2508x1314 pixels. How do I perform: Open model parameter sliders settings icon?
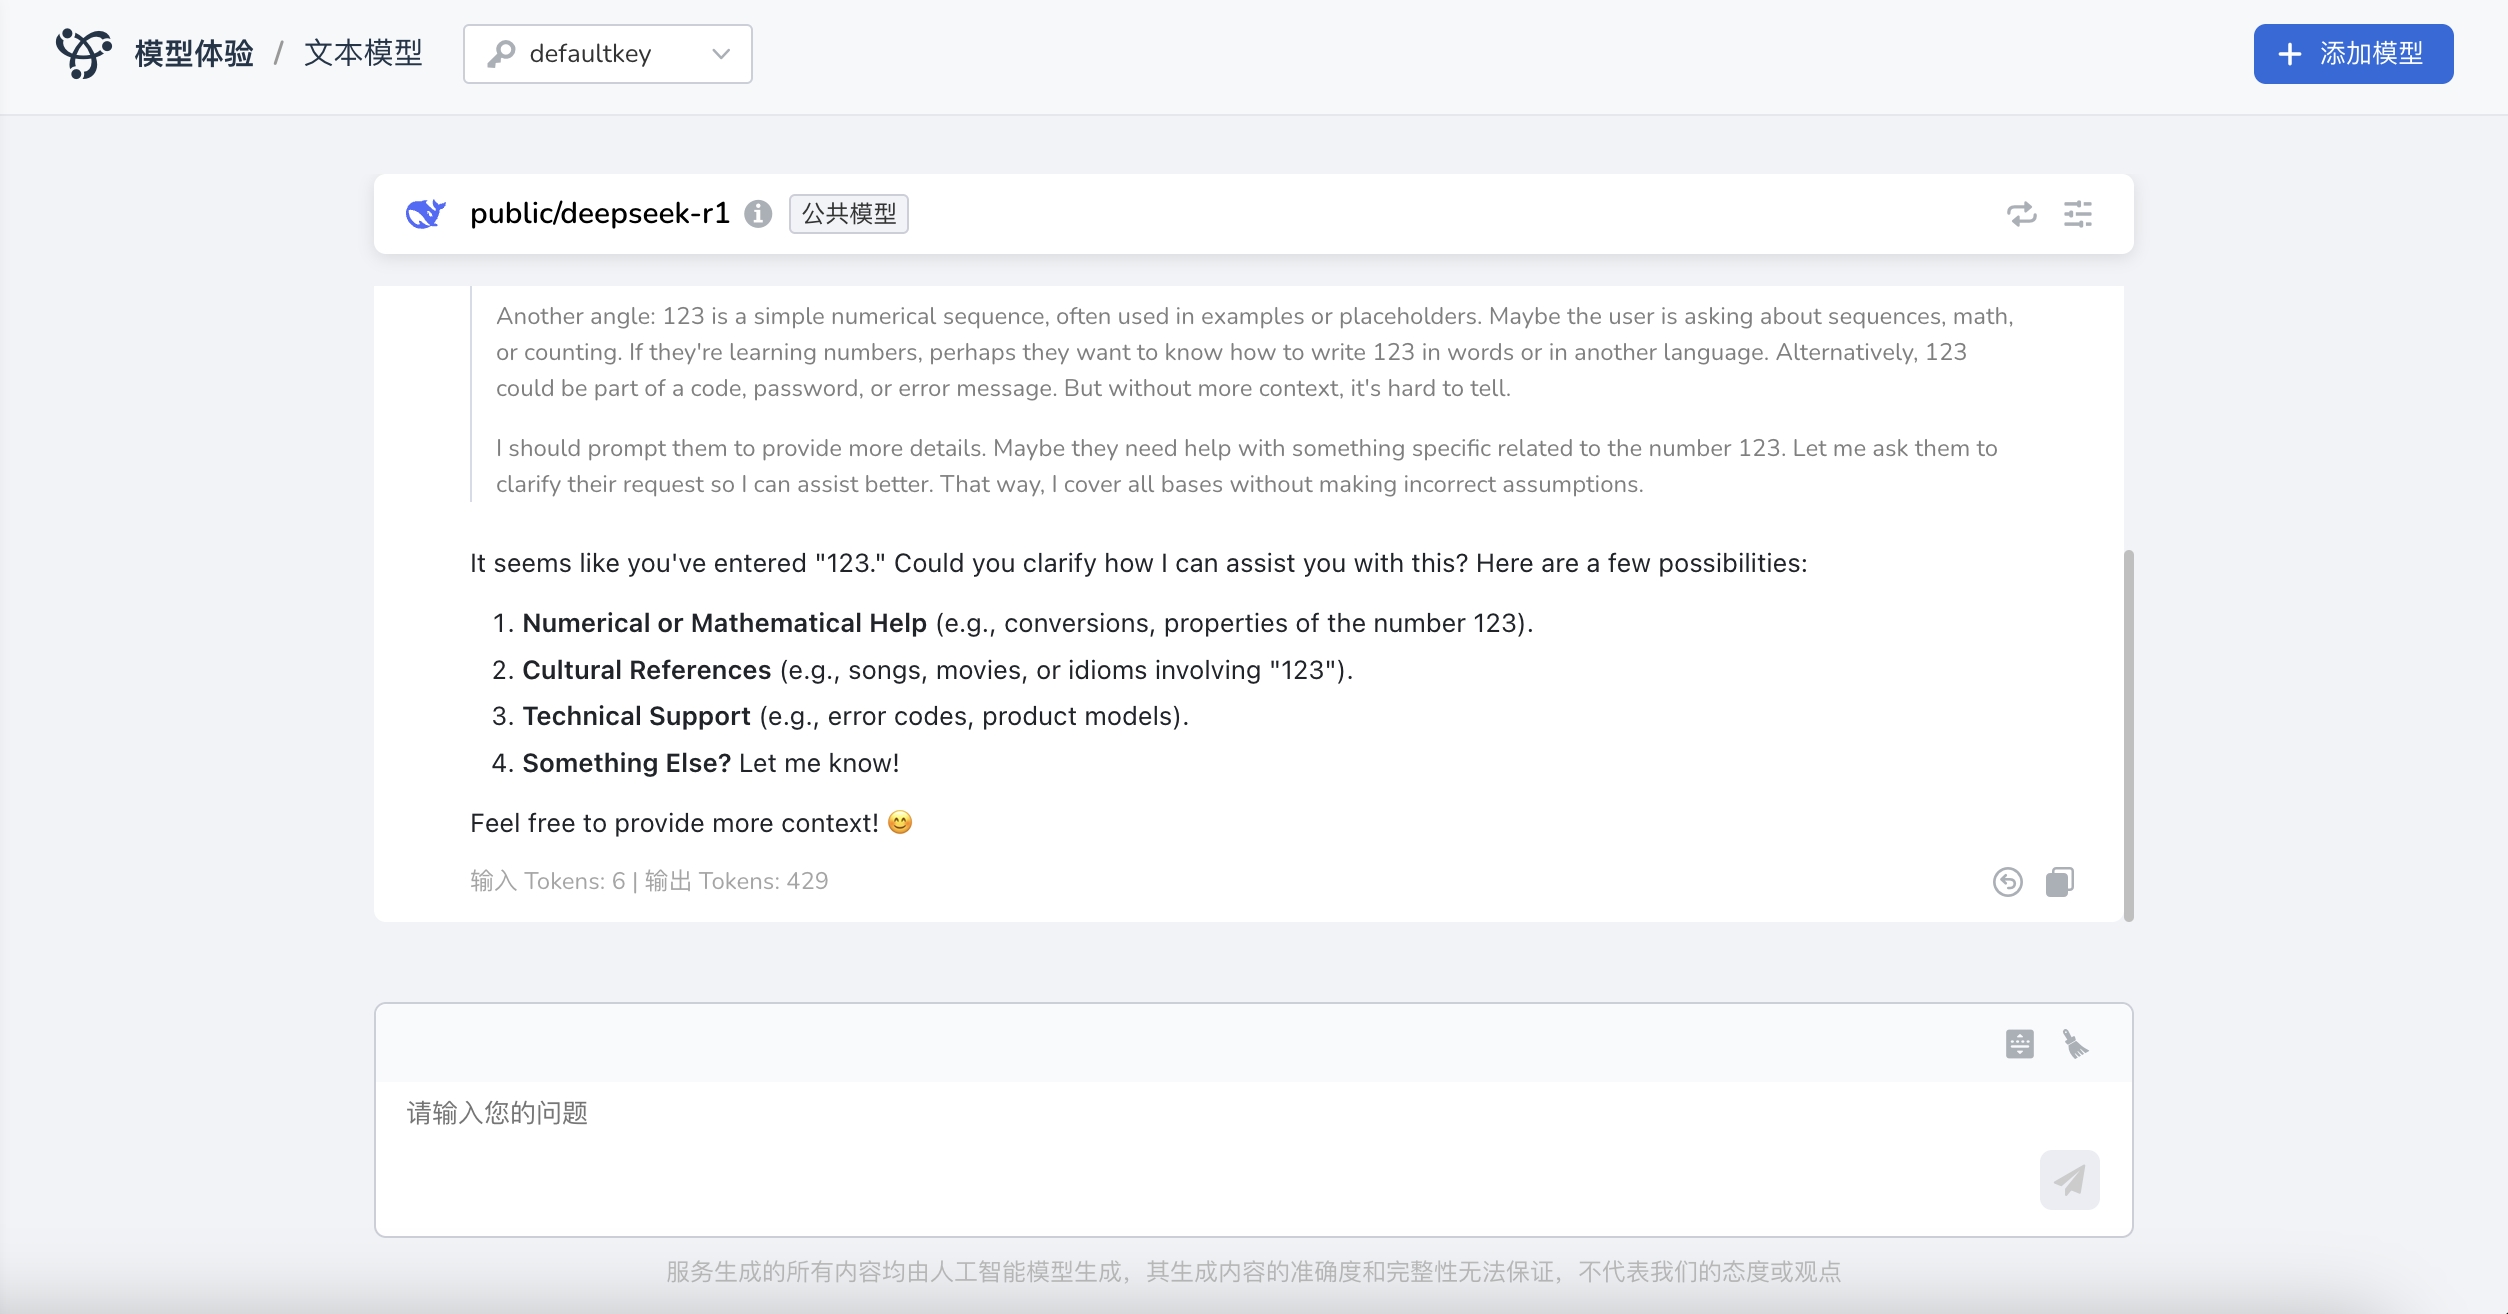pos(2078,214)
